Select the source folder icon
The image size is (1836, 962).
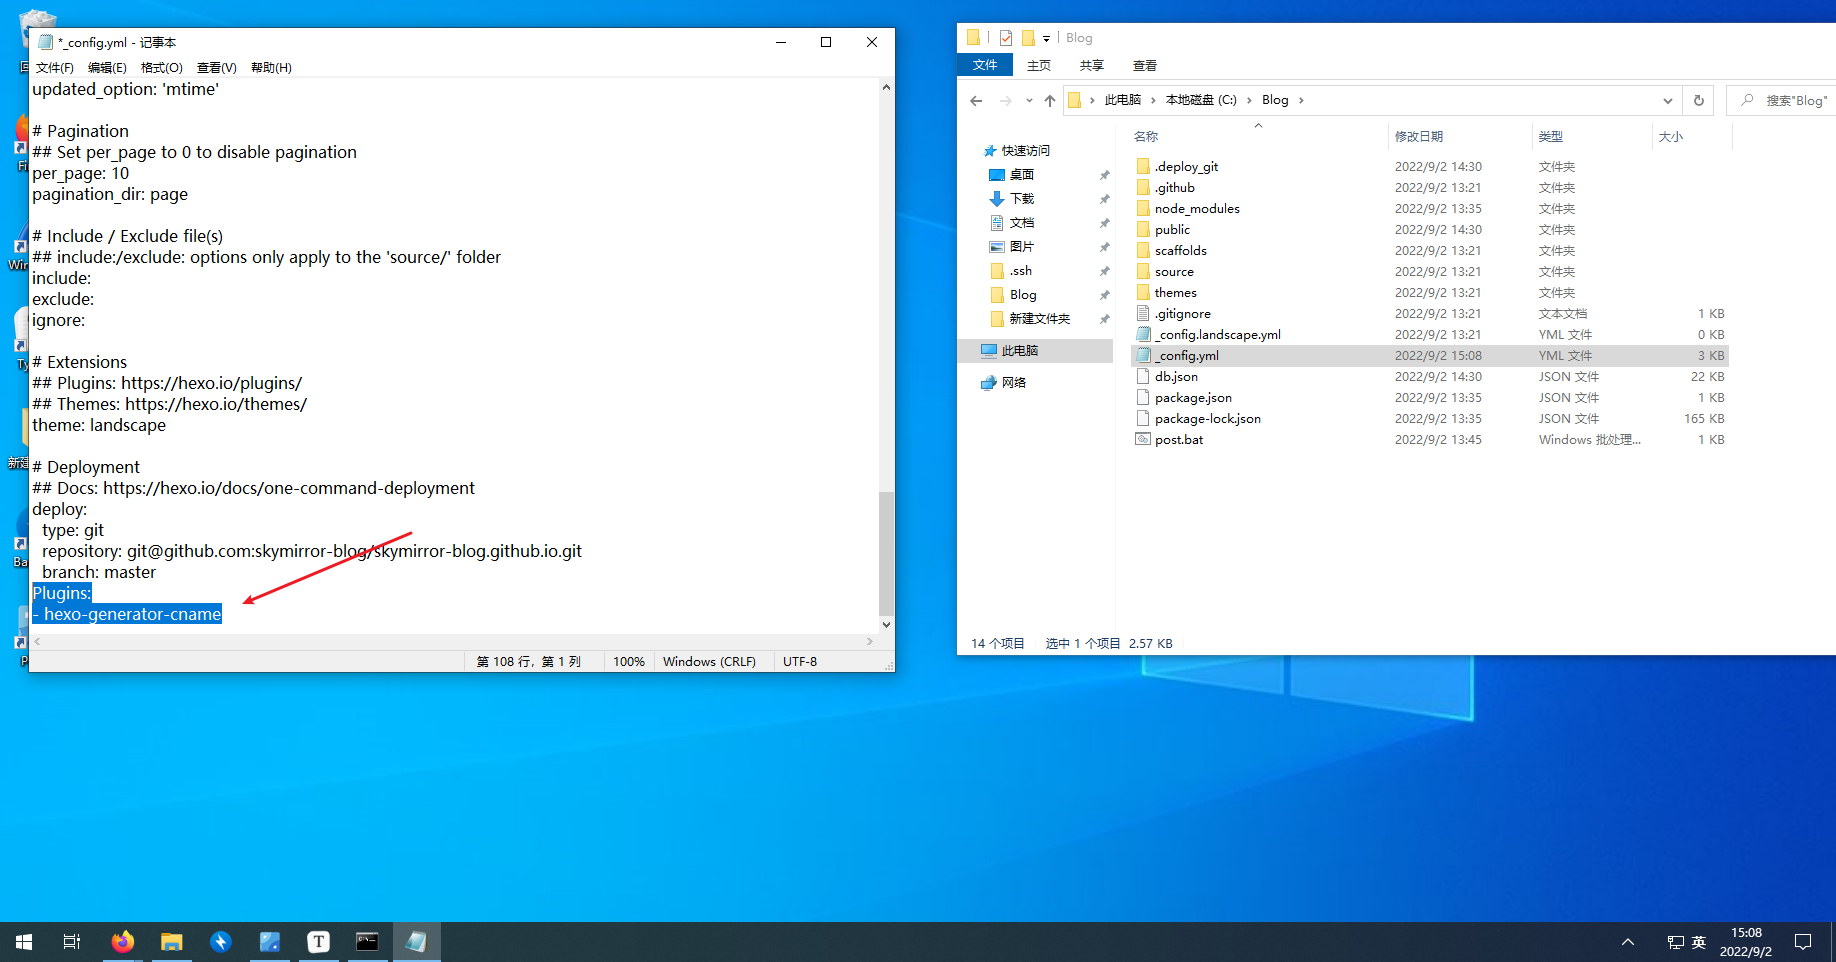[1143, 271]
